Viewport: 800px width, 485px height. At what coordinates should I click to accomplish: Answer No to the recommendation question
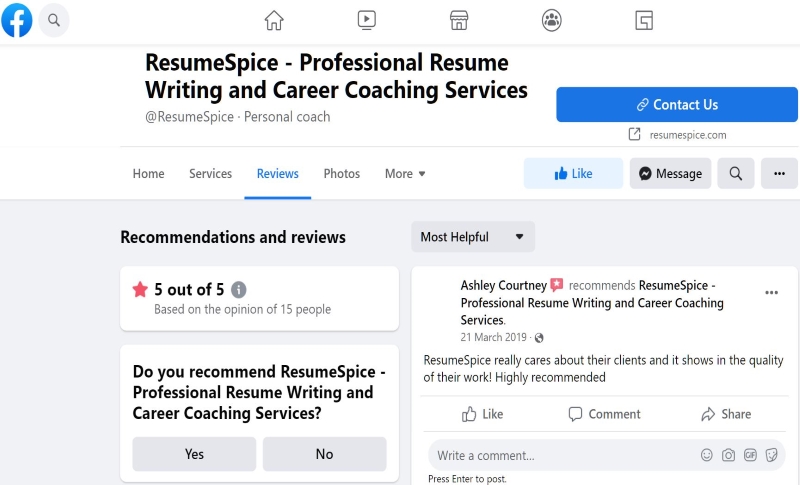pos(324,454)
